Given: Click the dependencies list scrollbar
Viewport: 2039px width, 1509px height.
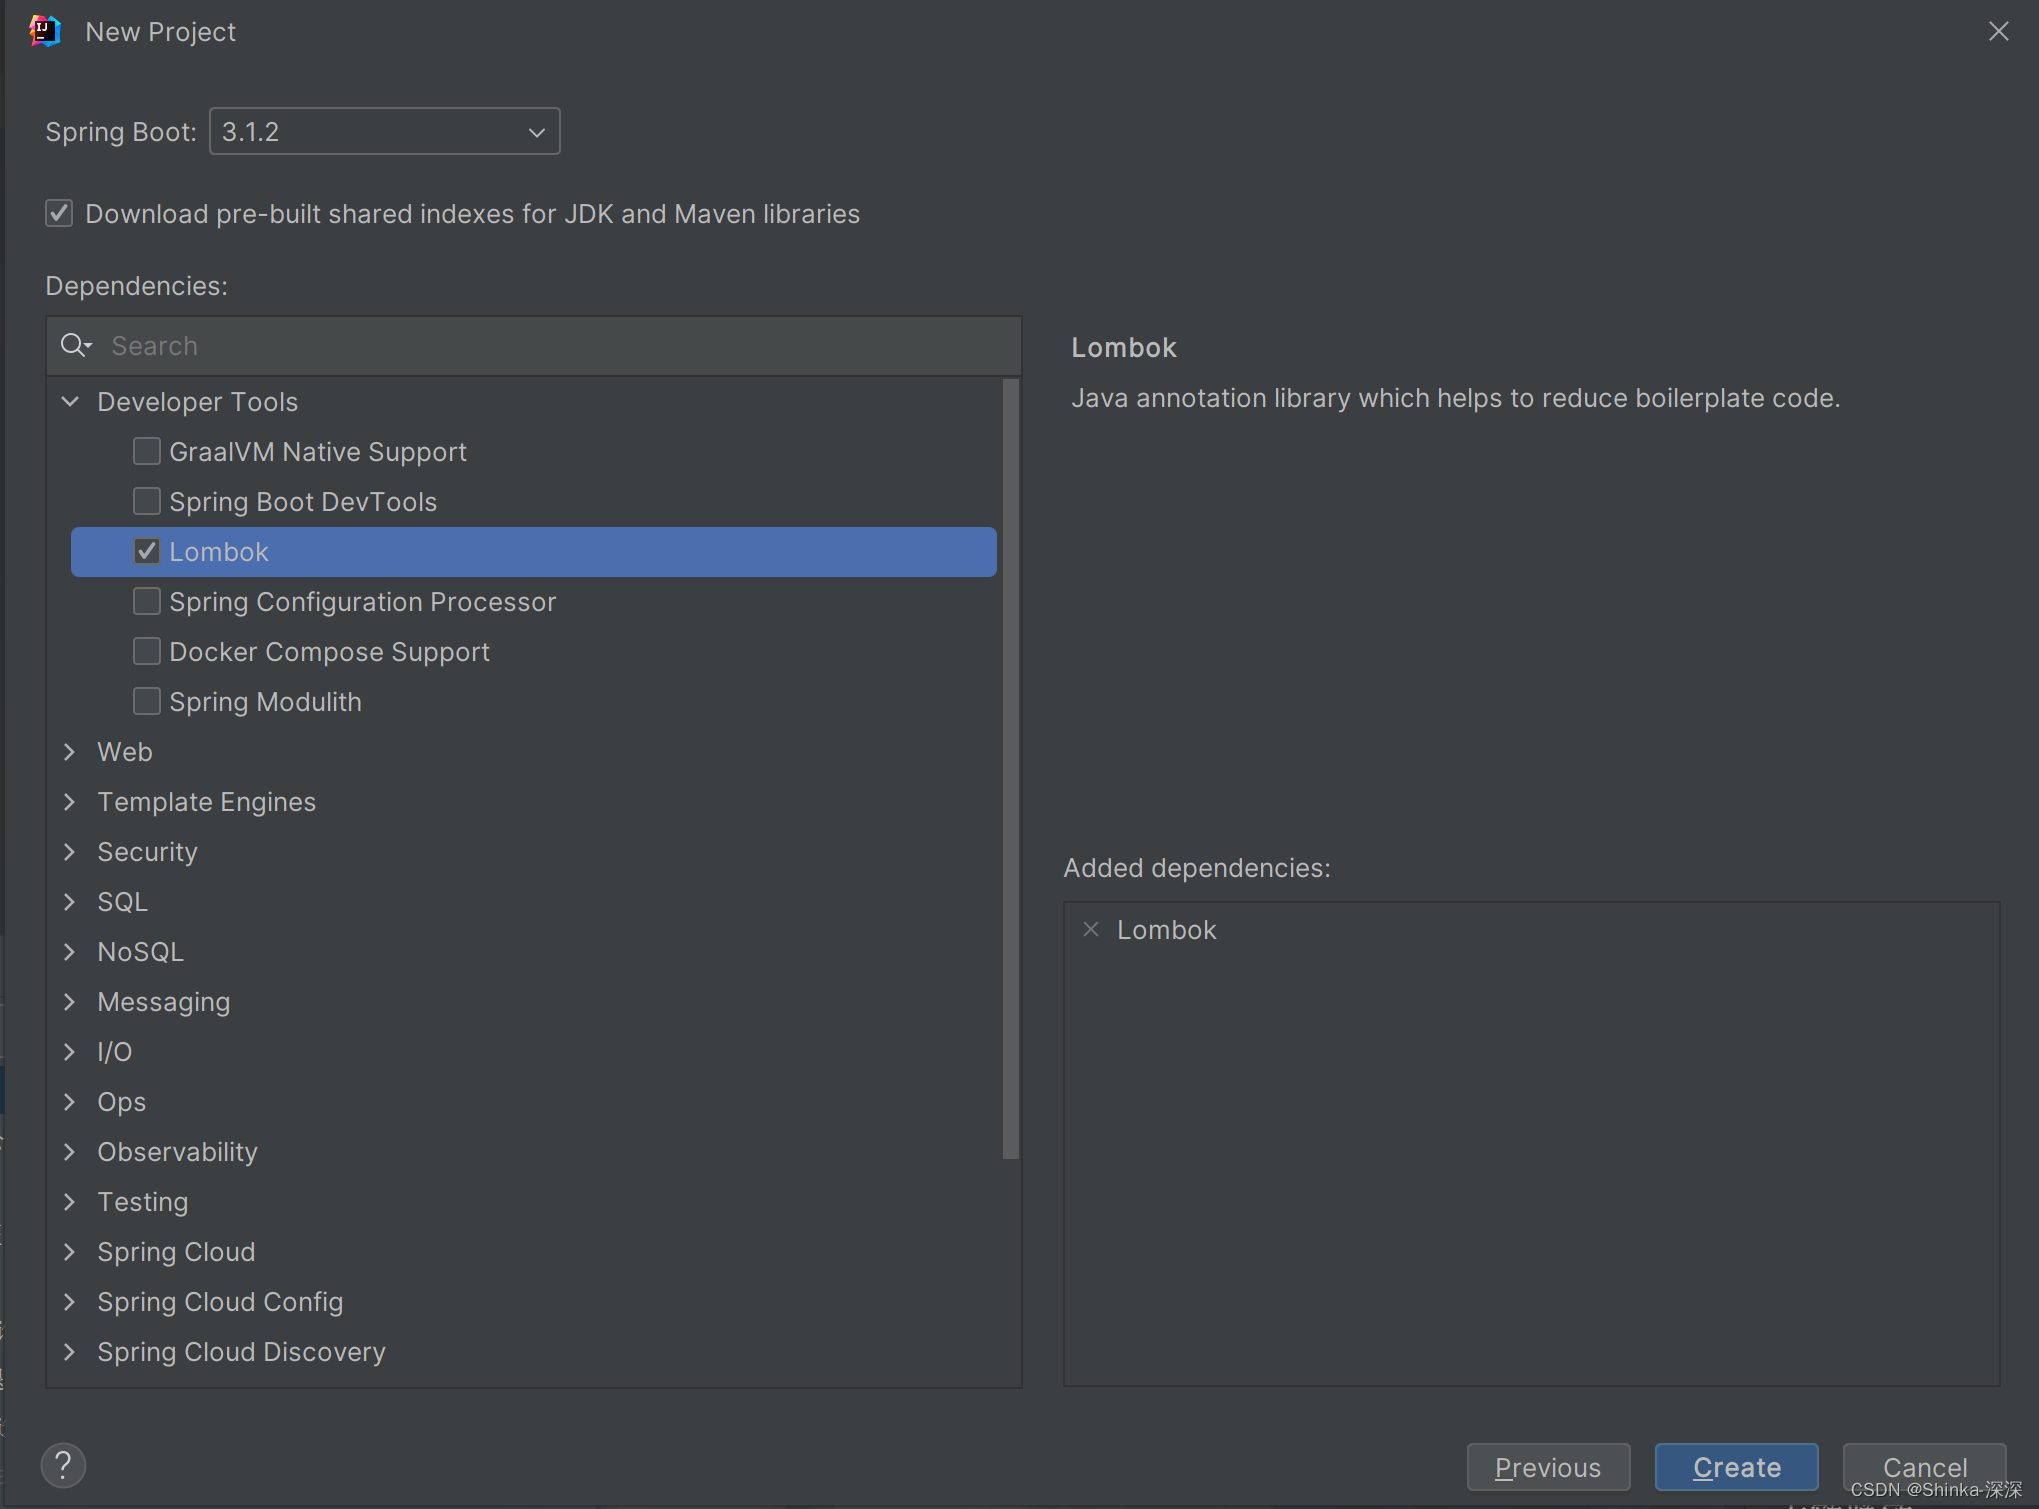Looking at the screenshot, I should [1011, 768].
